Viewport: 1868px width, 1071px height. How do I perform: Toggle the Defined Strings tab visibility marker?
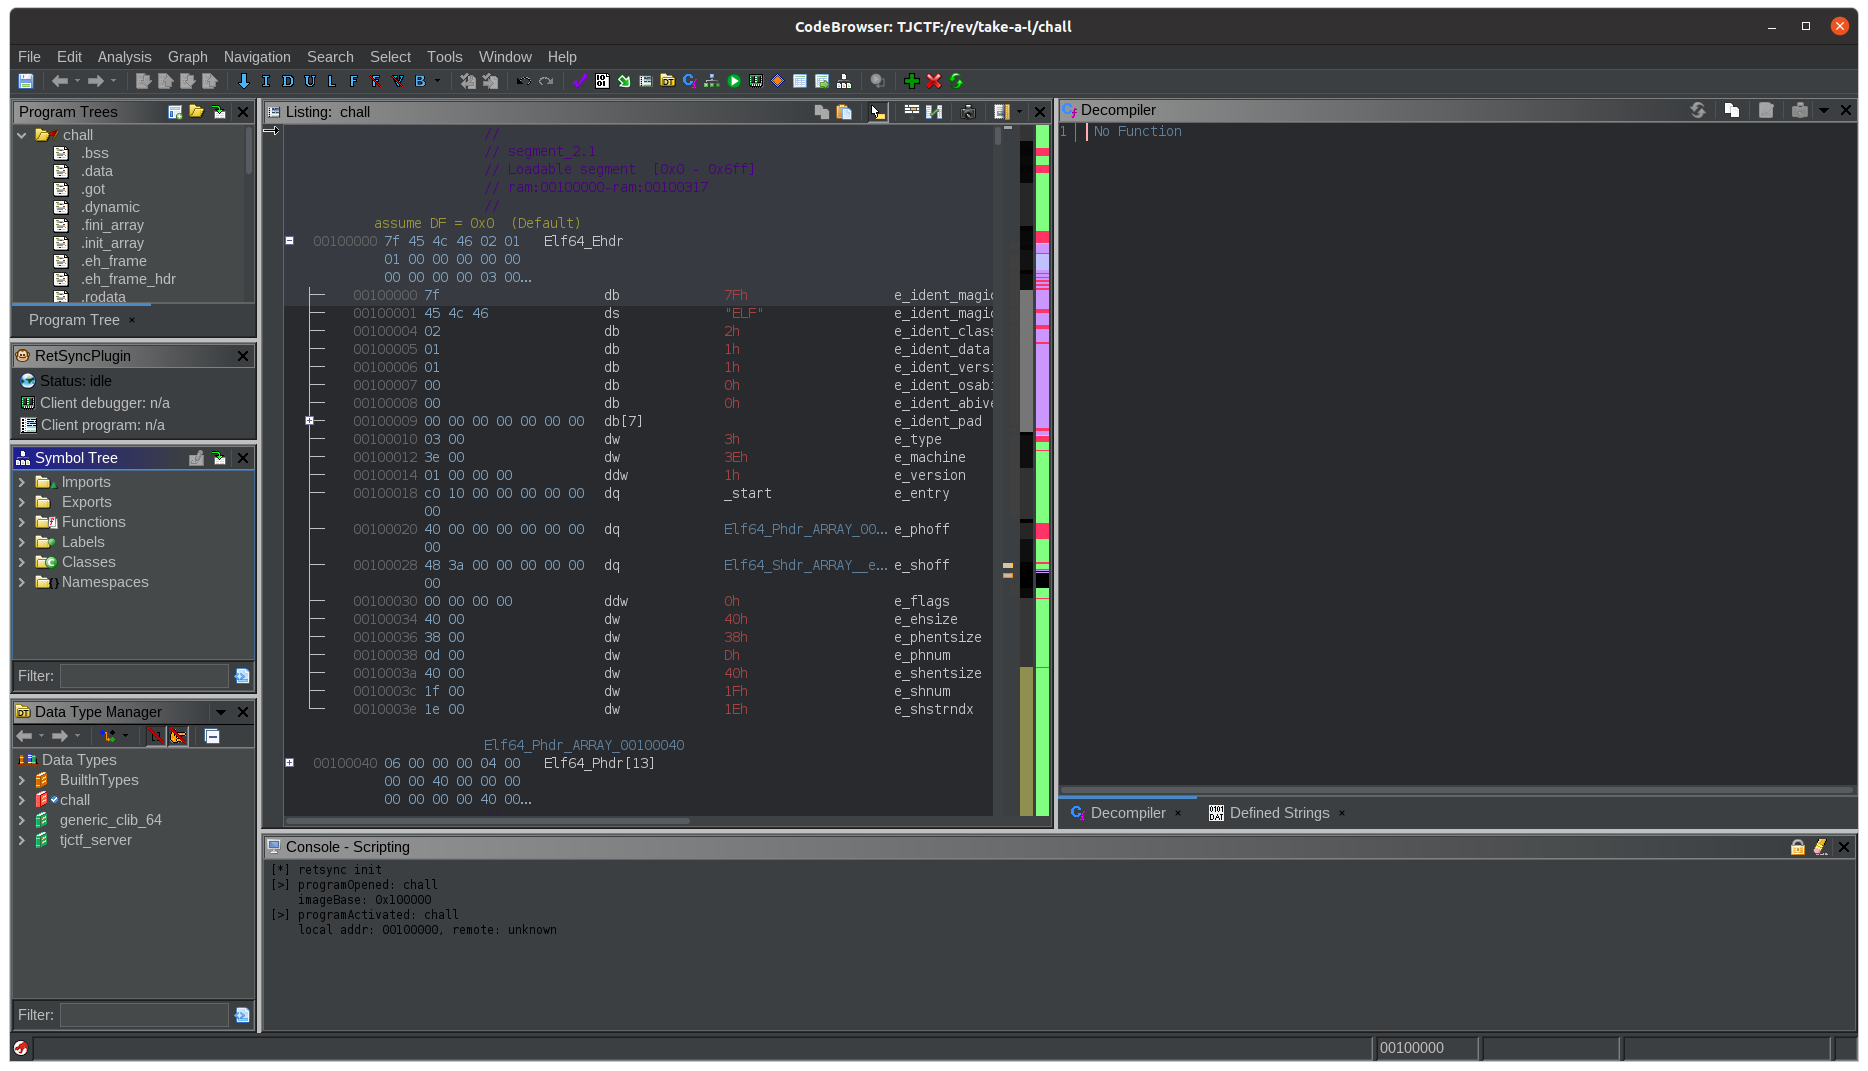point(1342,813)
